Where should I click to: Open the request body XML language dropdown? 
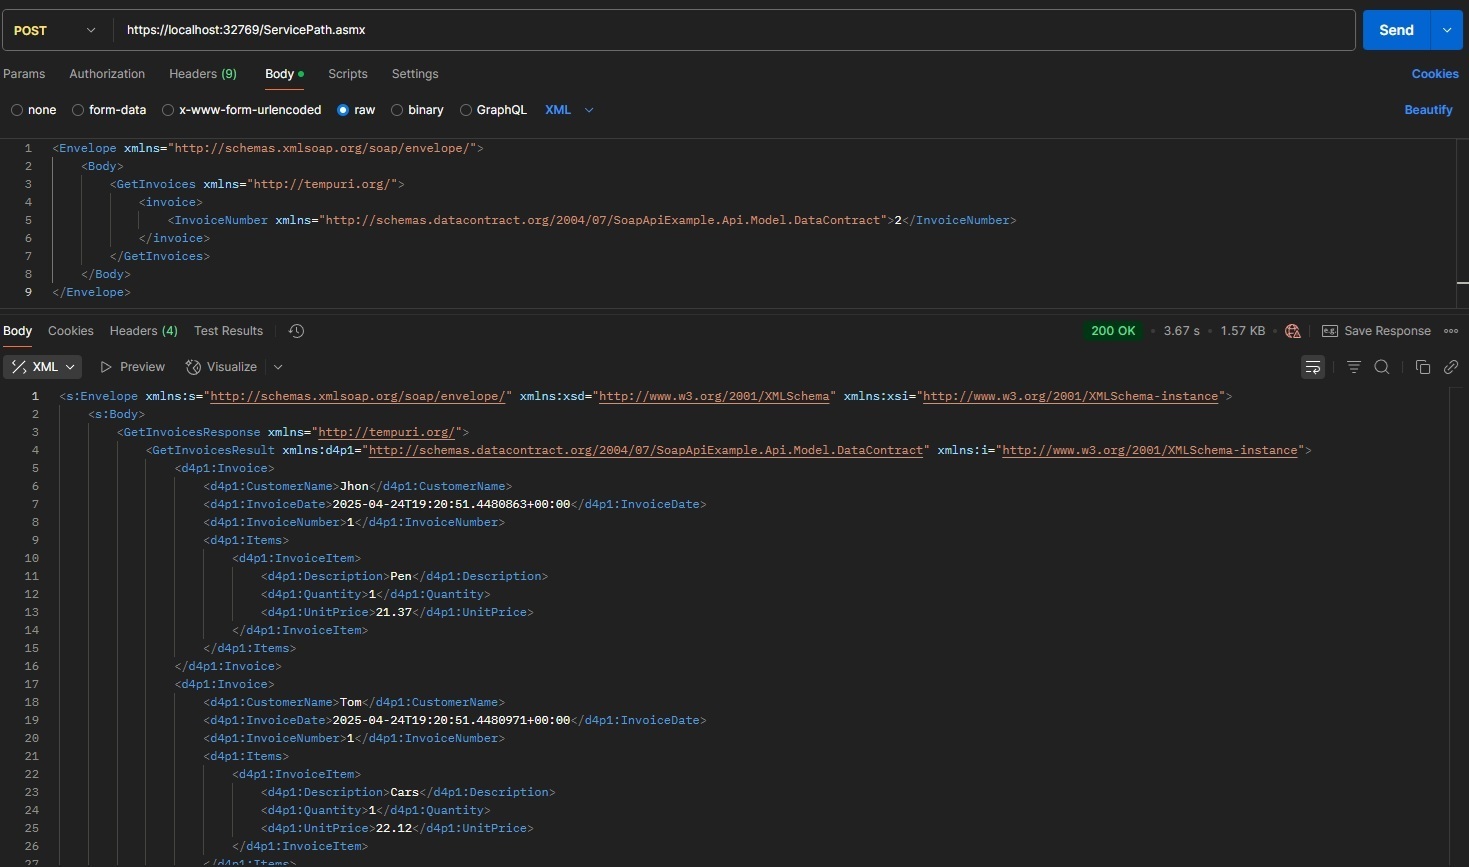(569, 110)
